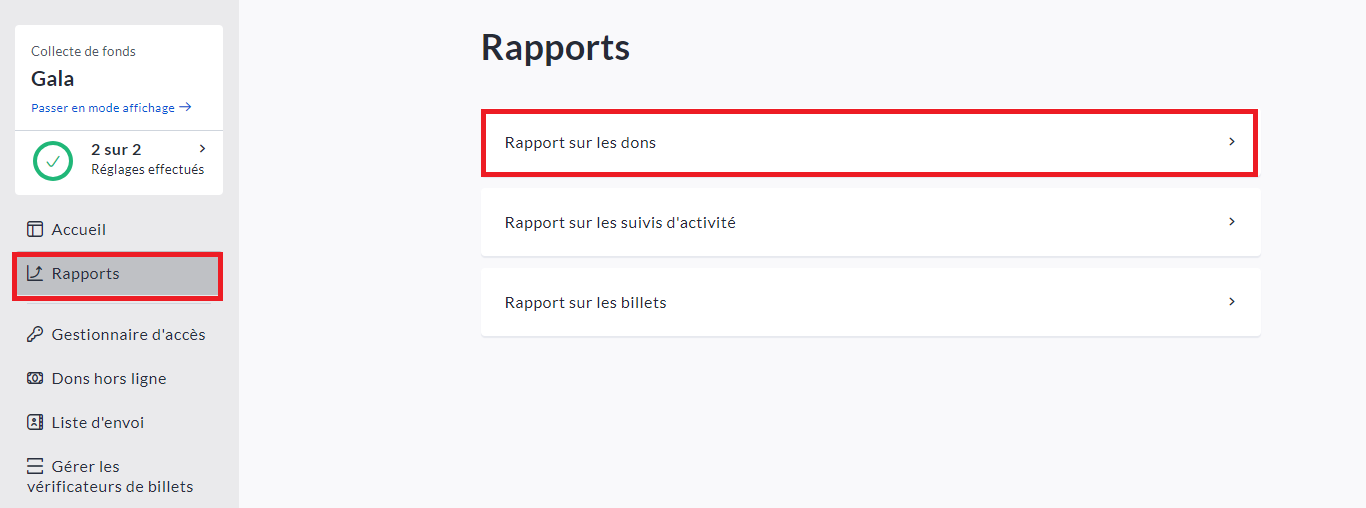The height and width of the screenshot is (508, 1366).
Task: Open Rapport sur les suivis d'activité chevron
Action: click(x=1232, y=222)
